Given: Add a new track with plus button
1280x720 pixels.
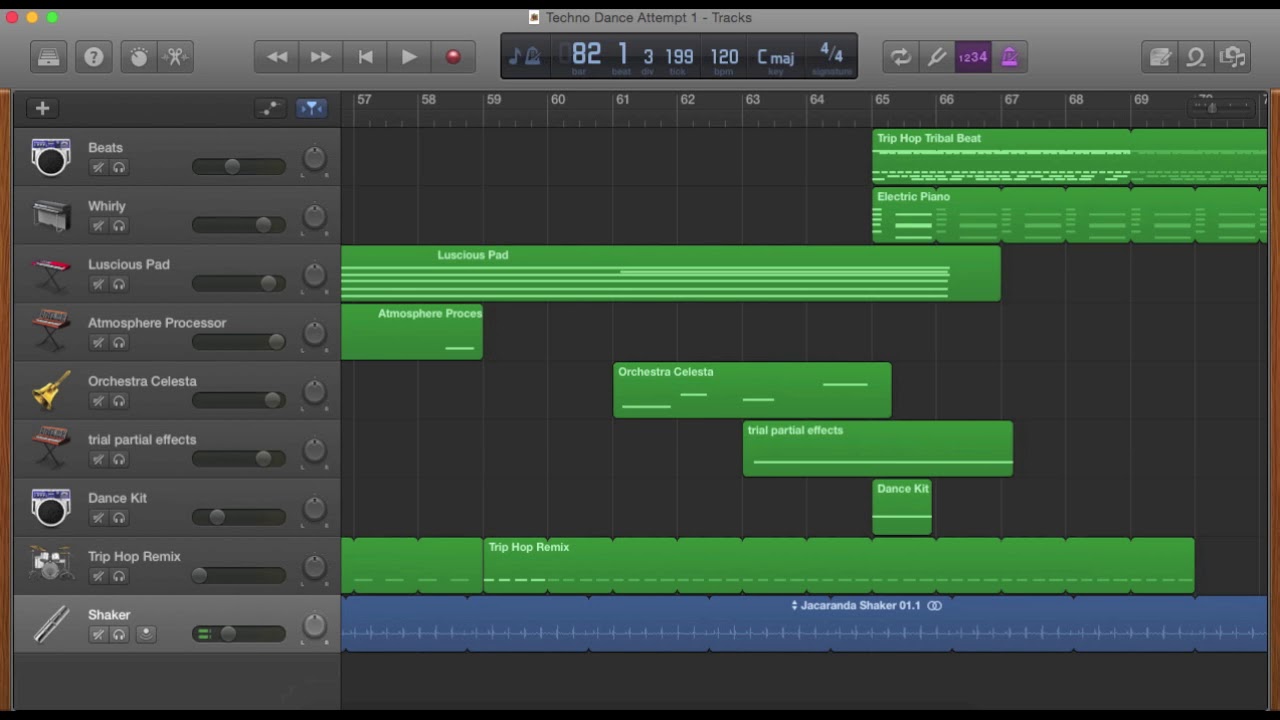Looking at the screenshot, I should pyautogui.click(x=42, y=108).
